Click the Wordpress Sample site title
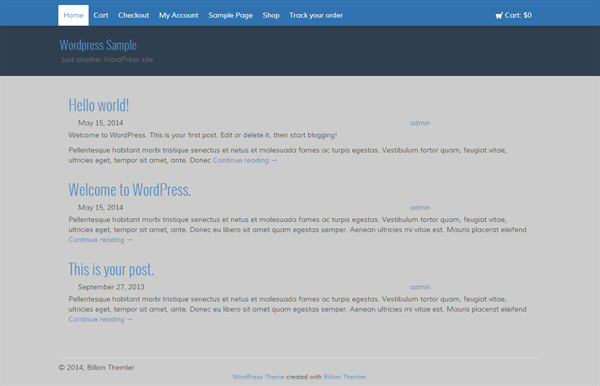 [98, 45]
